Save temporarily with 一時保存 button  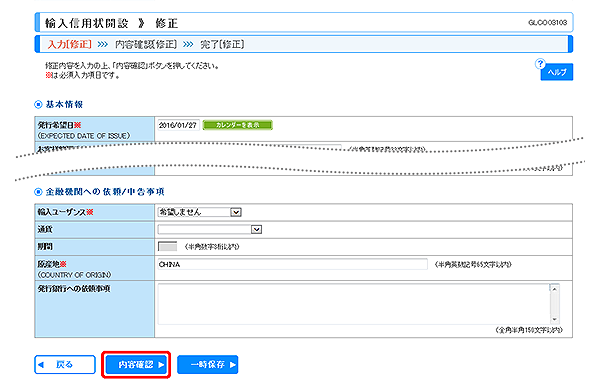[207, 365]
